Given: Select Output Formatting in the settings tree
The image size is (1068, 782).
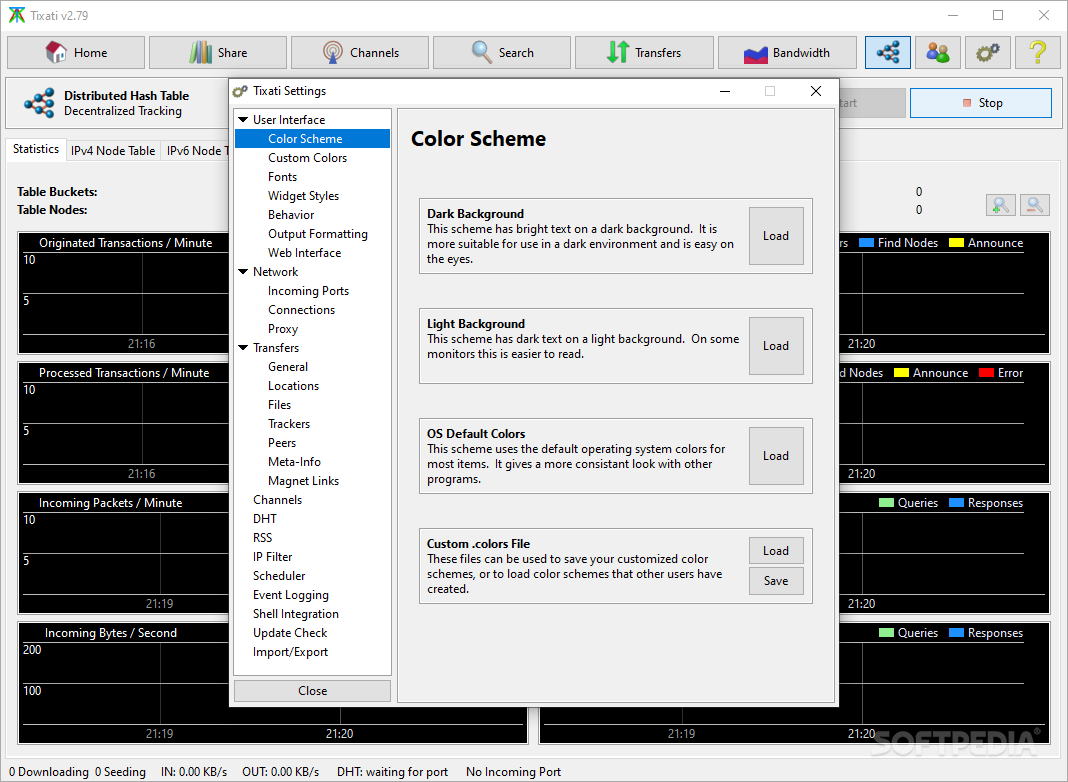Looking at the screenshot, I should point(317,234).
